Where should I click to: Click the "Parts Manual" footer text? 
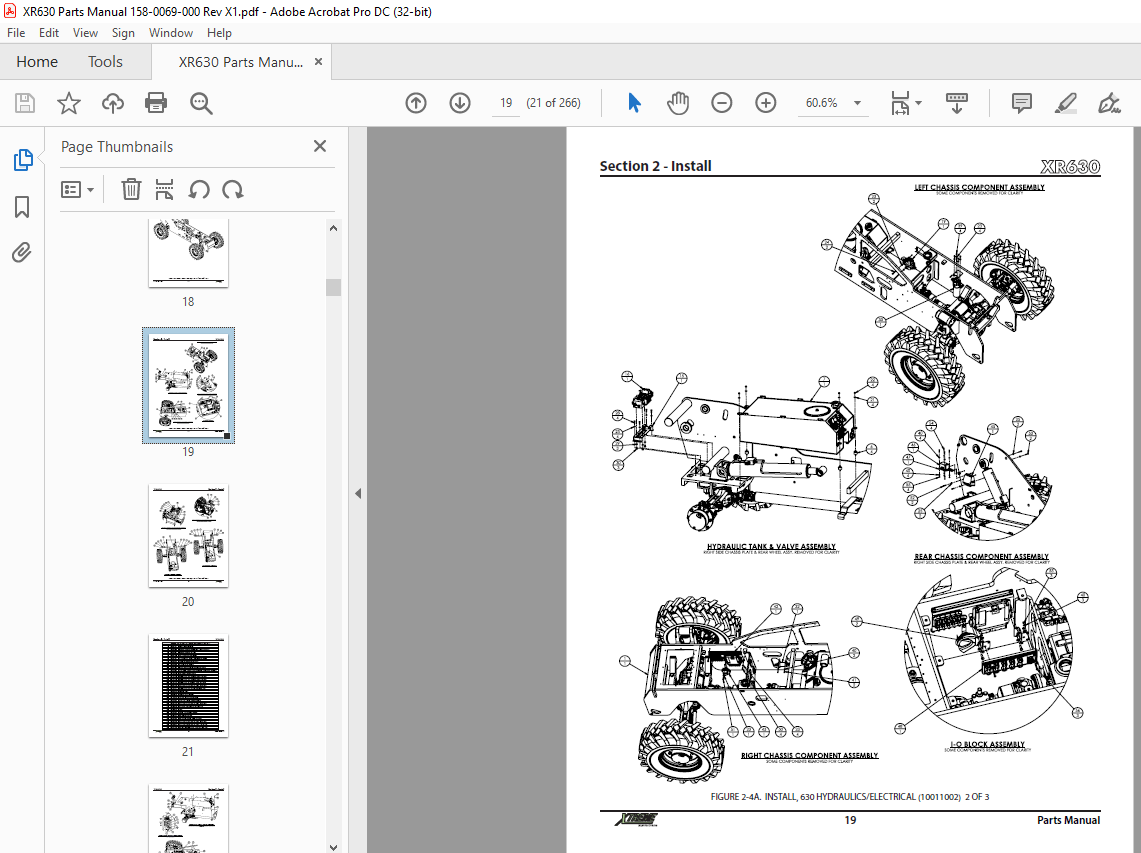click(x=1068, y=820)
